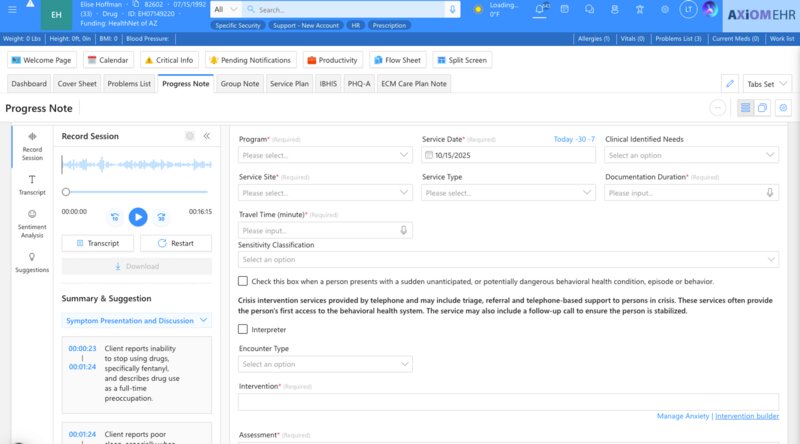
Task: Expand Symptom Presentation and Discussion section
Action: [137, 320]
